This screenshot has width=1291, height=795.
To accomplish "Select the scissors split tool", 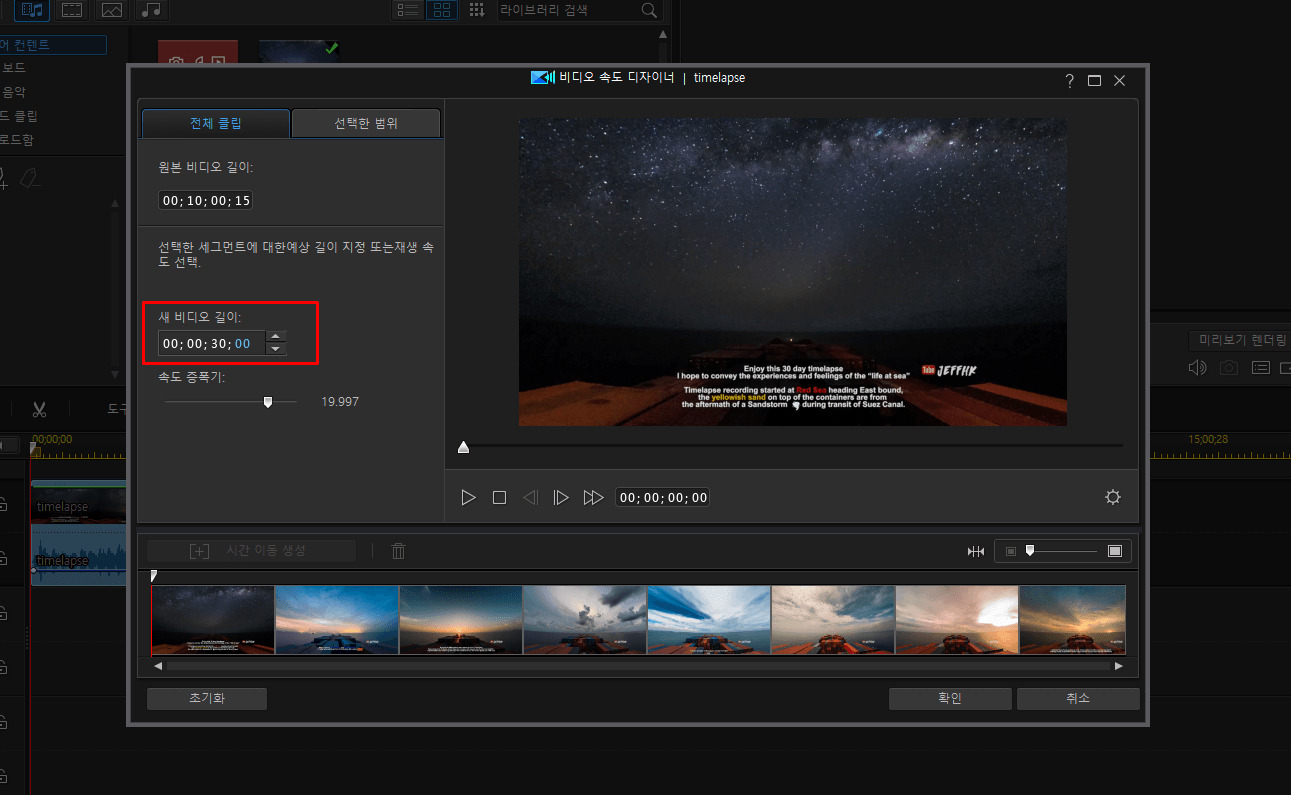I will [39, 409].
